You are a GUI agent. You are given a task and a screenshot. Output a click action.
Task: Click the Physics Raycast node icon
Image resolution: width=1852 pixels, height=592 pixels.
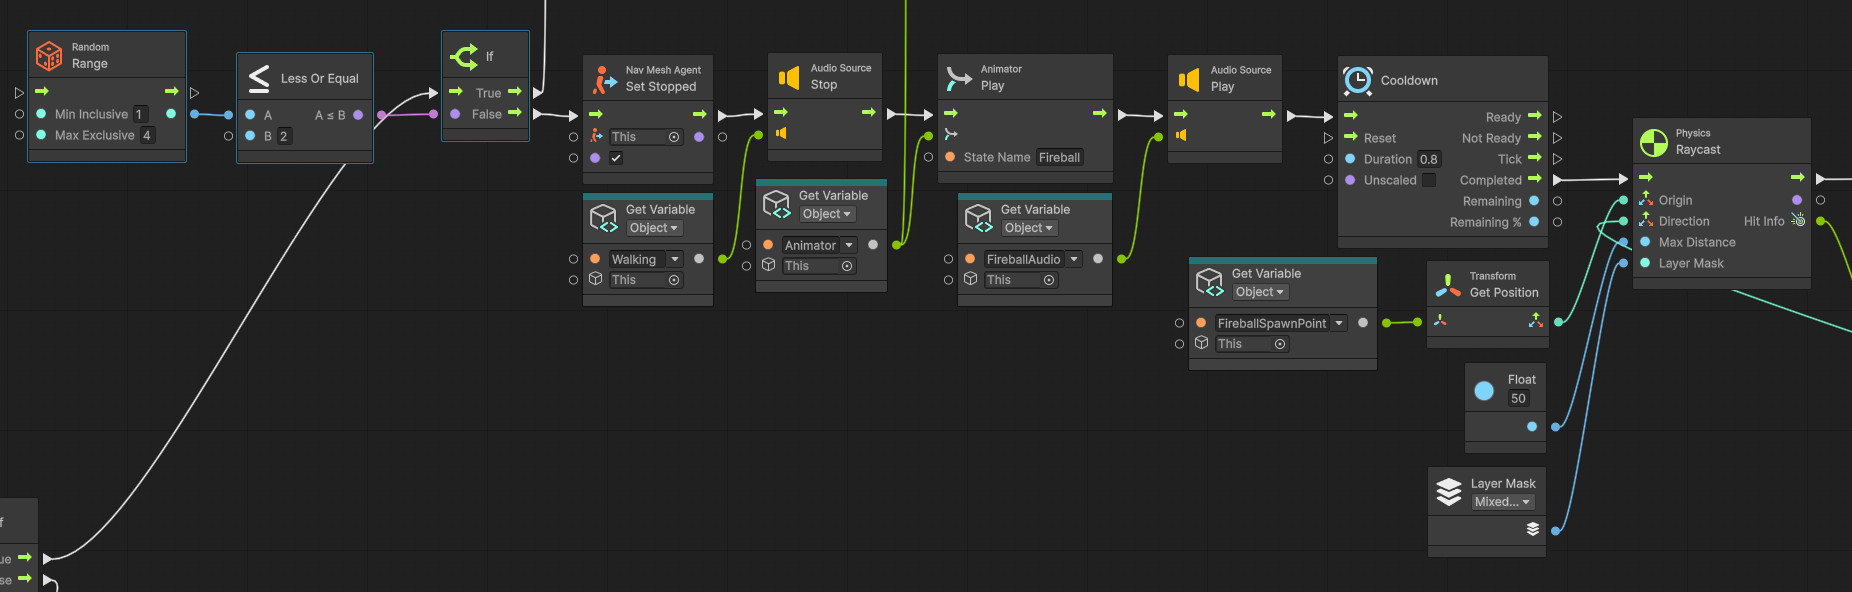[1654, 142]
